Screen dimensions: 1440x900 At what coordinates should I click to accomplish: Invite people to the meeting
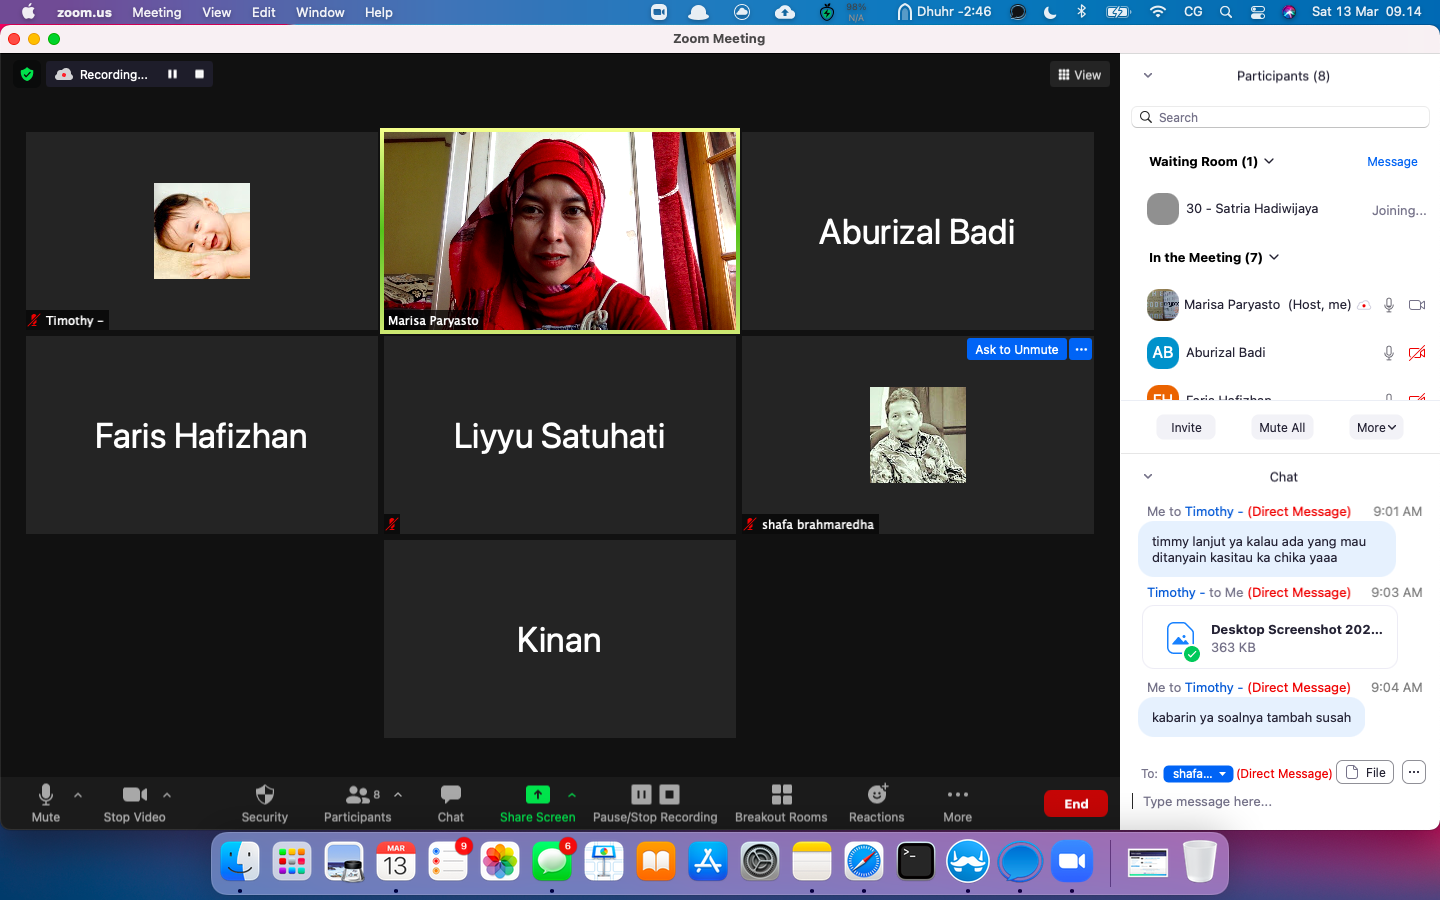point(1186,427)
